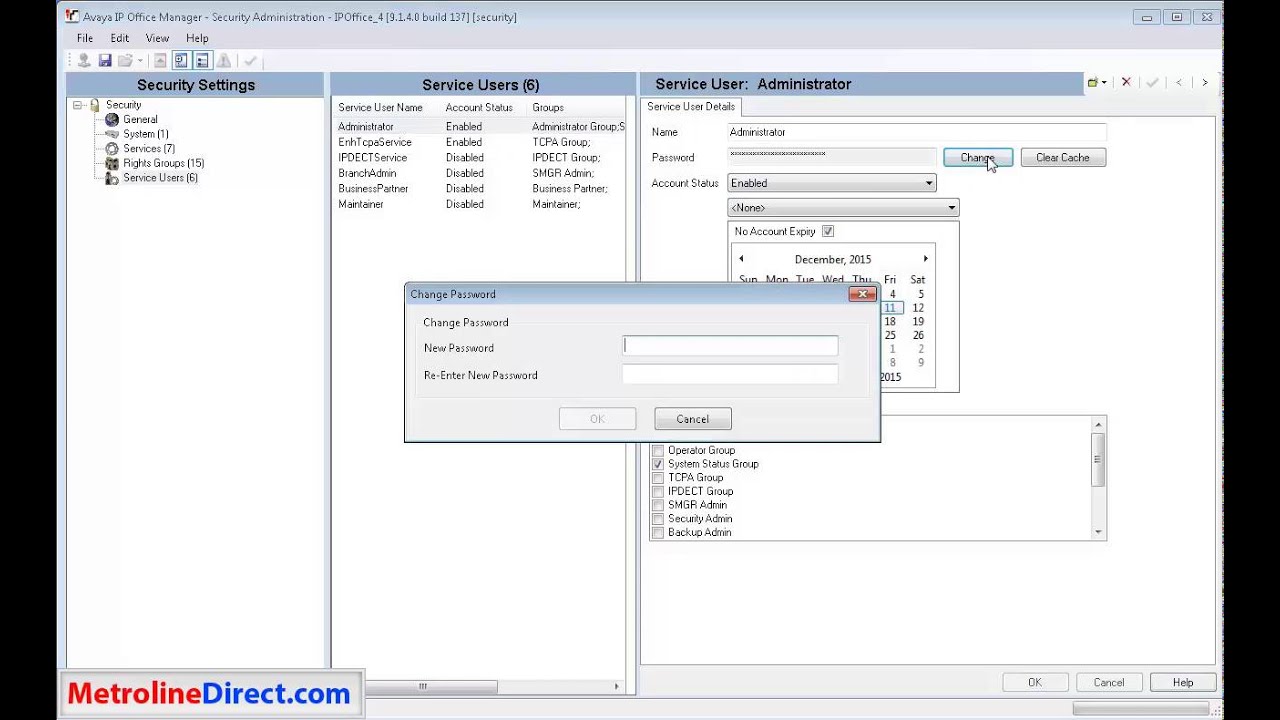
Task: Click the Change password button
Action: 978,157
